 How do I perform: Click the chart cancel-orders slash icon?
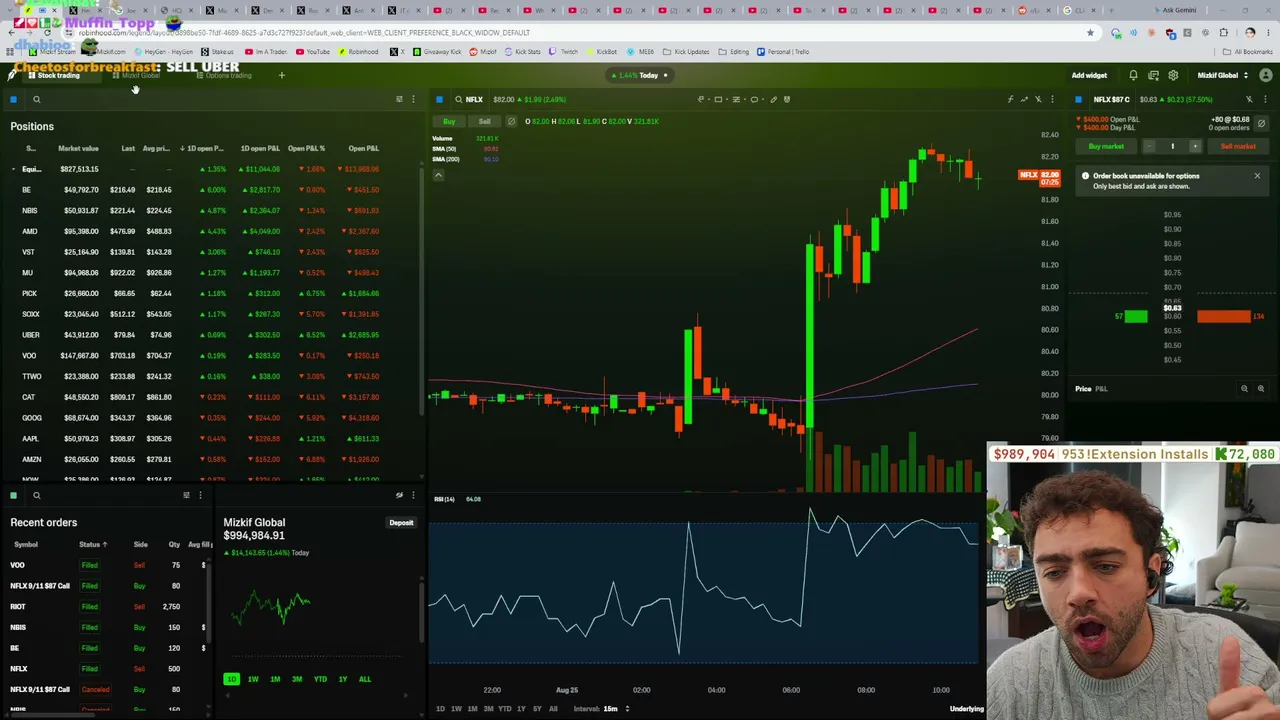(x=511, y=121)
